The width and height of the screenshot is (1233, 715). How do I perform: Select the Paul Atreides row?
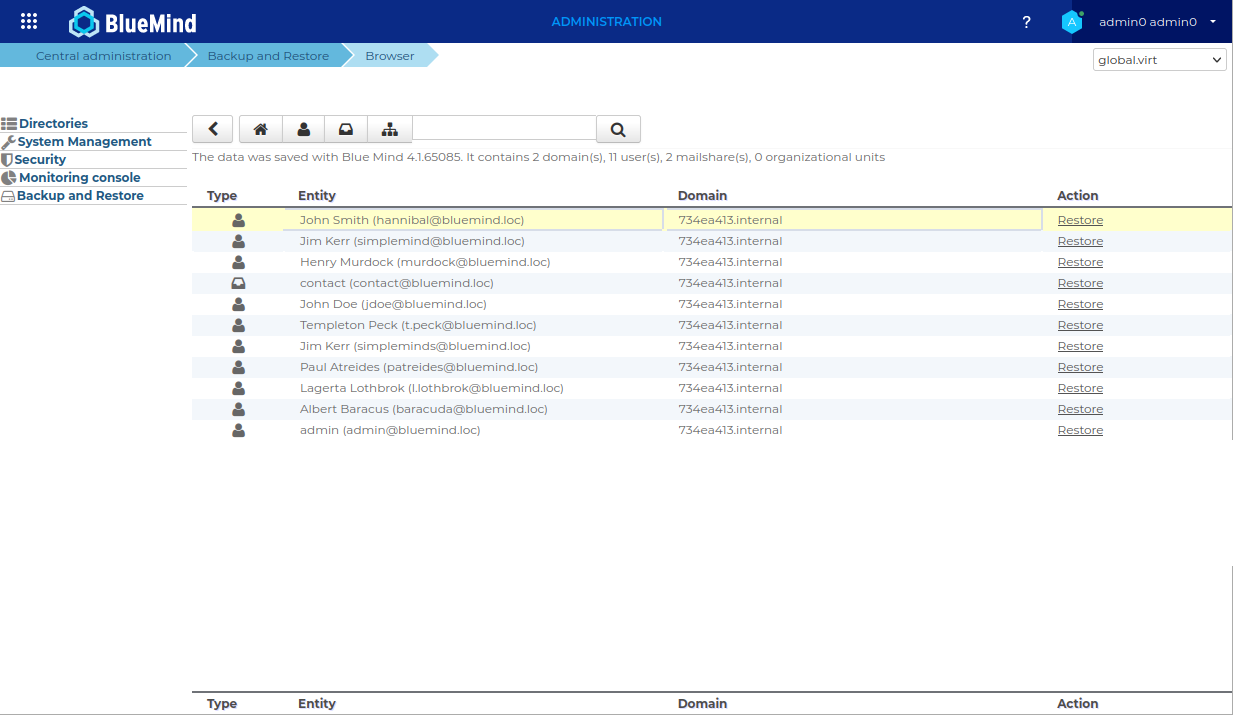click(x=419, y=367)
